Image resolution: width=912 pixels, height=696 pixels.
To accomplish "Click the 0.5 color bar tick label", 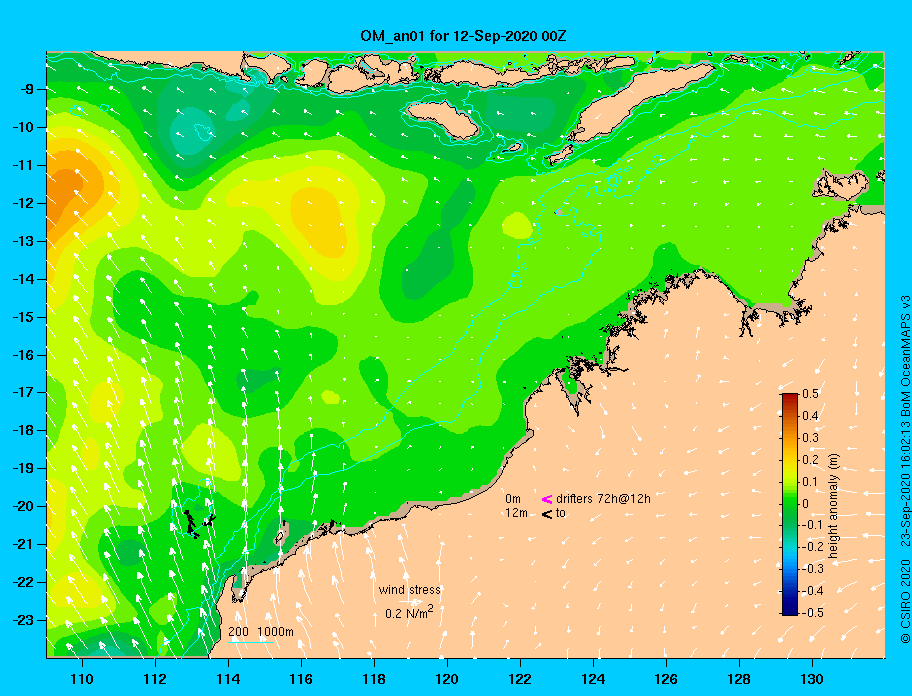I will point(810,394).
